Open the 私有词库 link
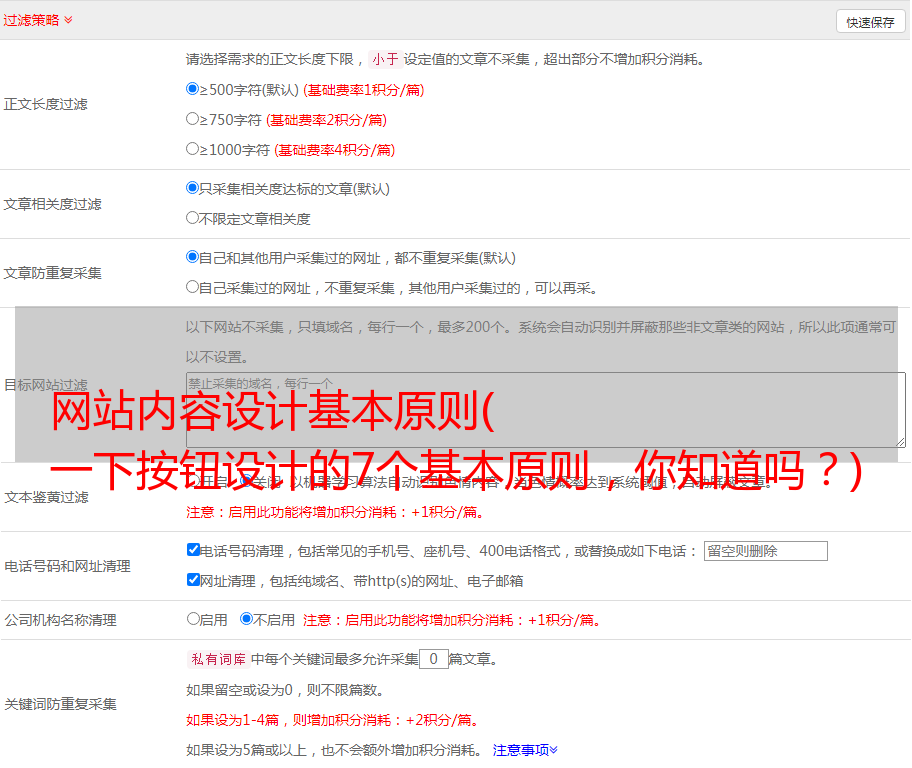 [218, 659]
